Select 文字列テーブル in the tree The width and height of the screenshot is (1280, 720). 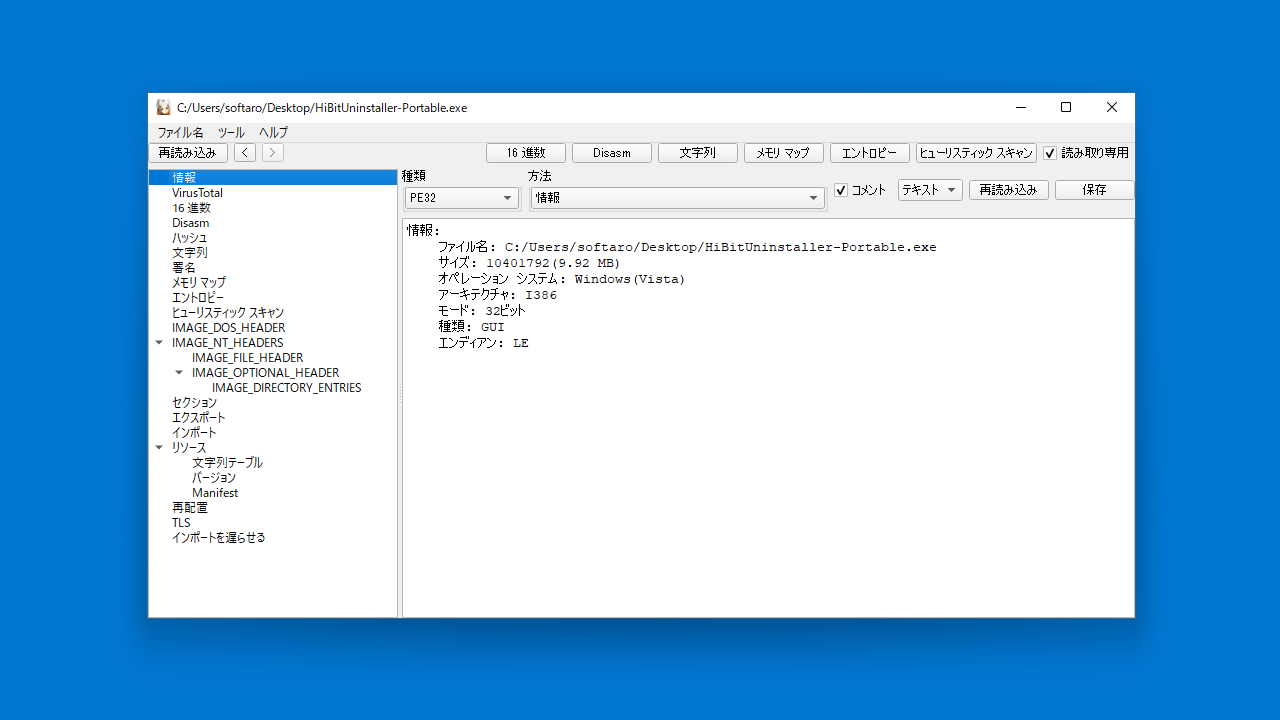(x=227, y=463)
